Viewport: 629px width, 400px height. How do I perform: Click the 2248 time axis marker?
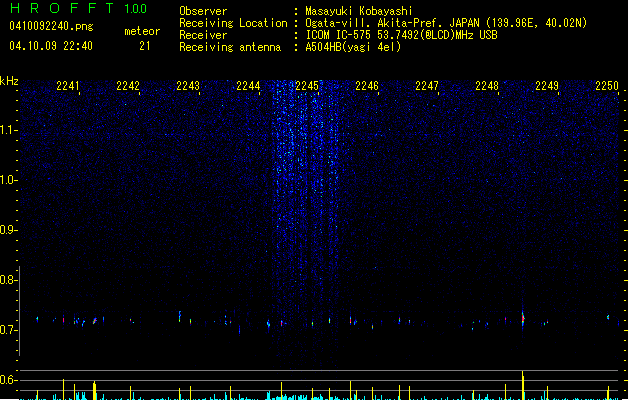[x=487, y=86]
